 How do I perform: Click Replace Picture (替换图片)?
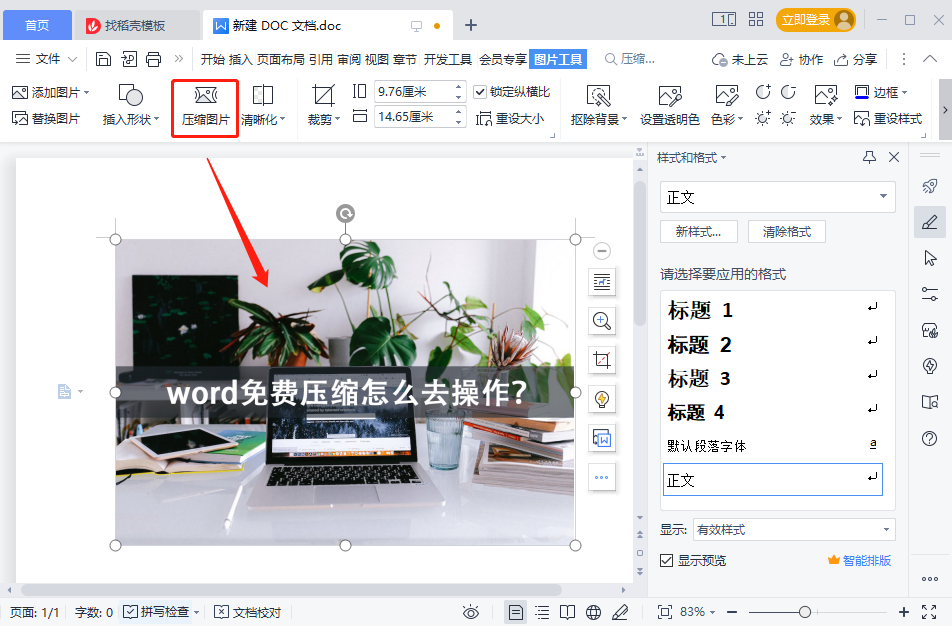[x=46, y=118]
